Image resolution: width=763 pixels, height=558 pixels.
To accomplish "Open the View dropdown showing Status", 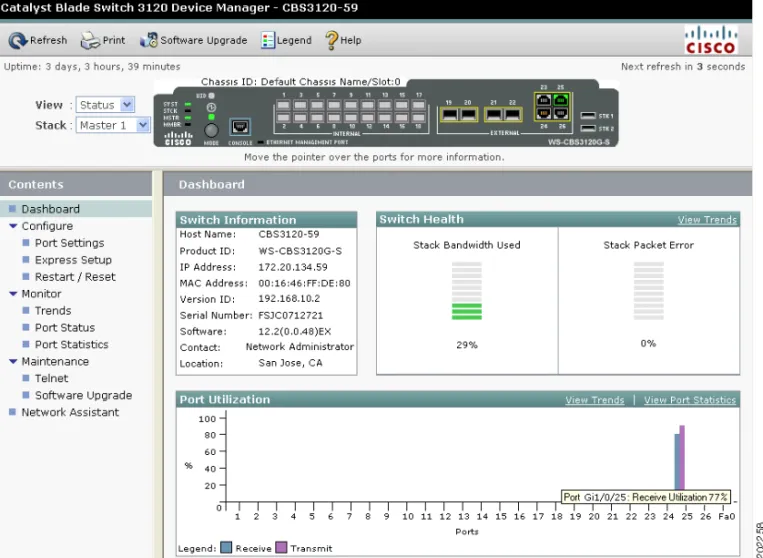I will [105, 105].
